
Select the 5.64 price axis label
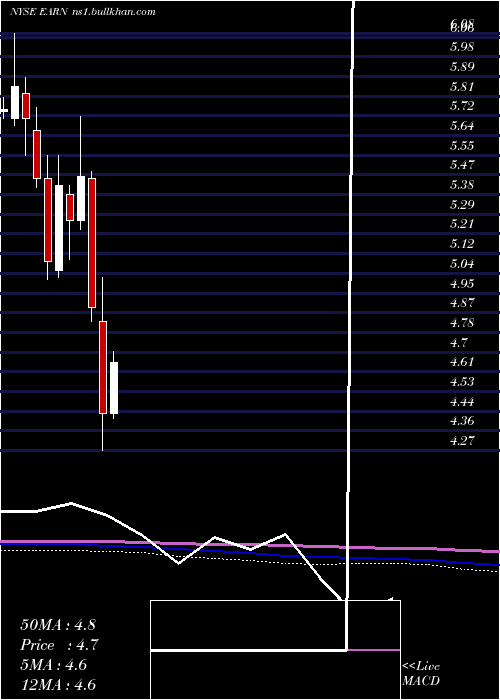click(x=462, y=126)
